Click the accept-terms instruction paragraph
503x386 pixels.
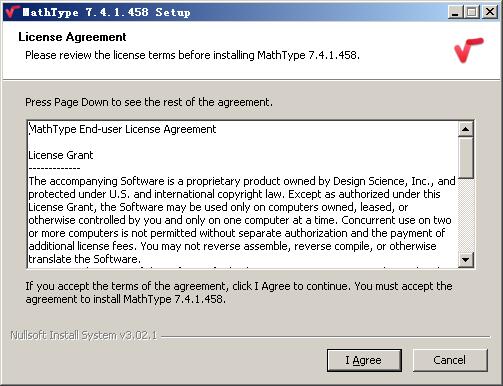(239, 292)
